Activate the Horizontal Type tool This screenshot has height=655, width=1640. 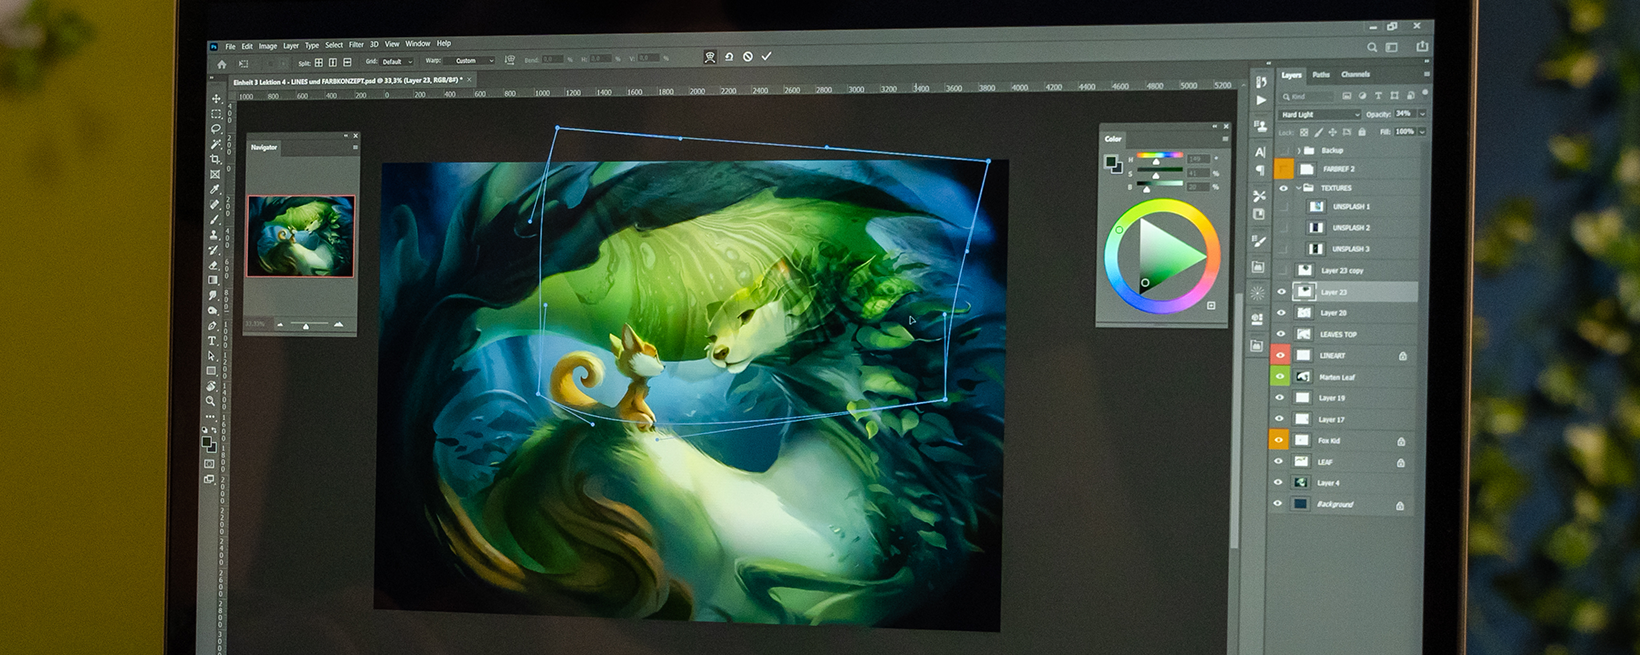click(212, 341)
